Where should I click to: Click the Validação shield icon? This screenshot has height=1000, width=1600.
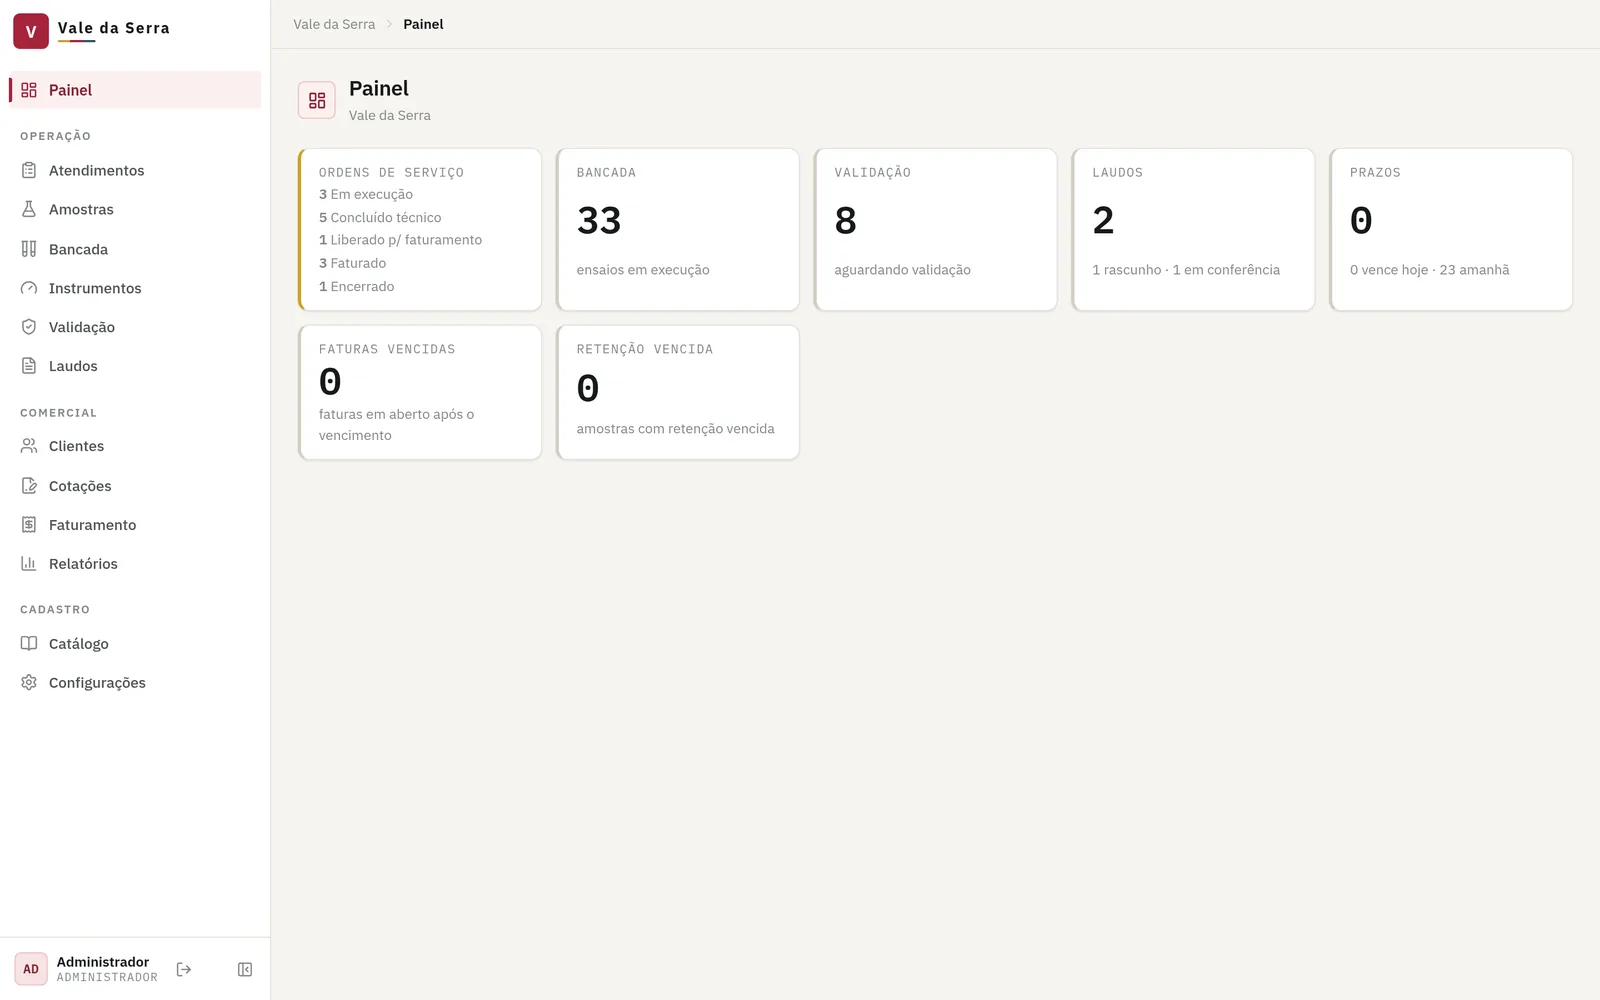29,327
